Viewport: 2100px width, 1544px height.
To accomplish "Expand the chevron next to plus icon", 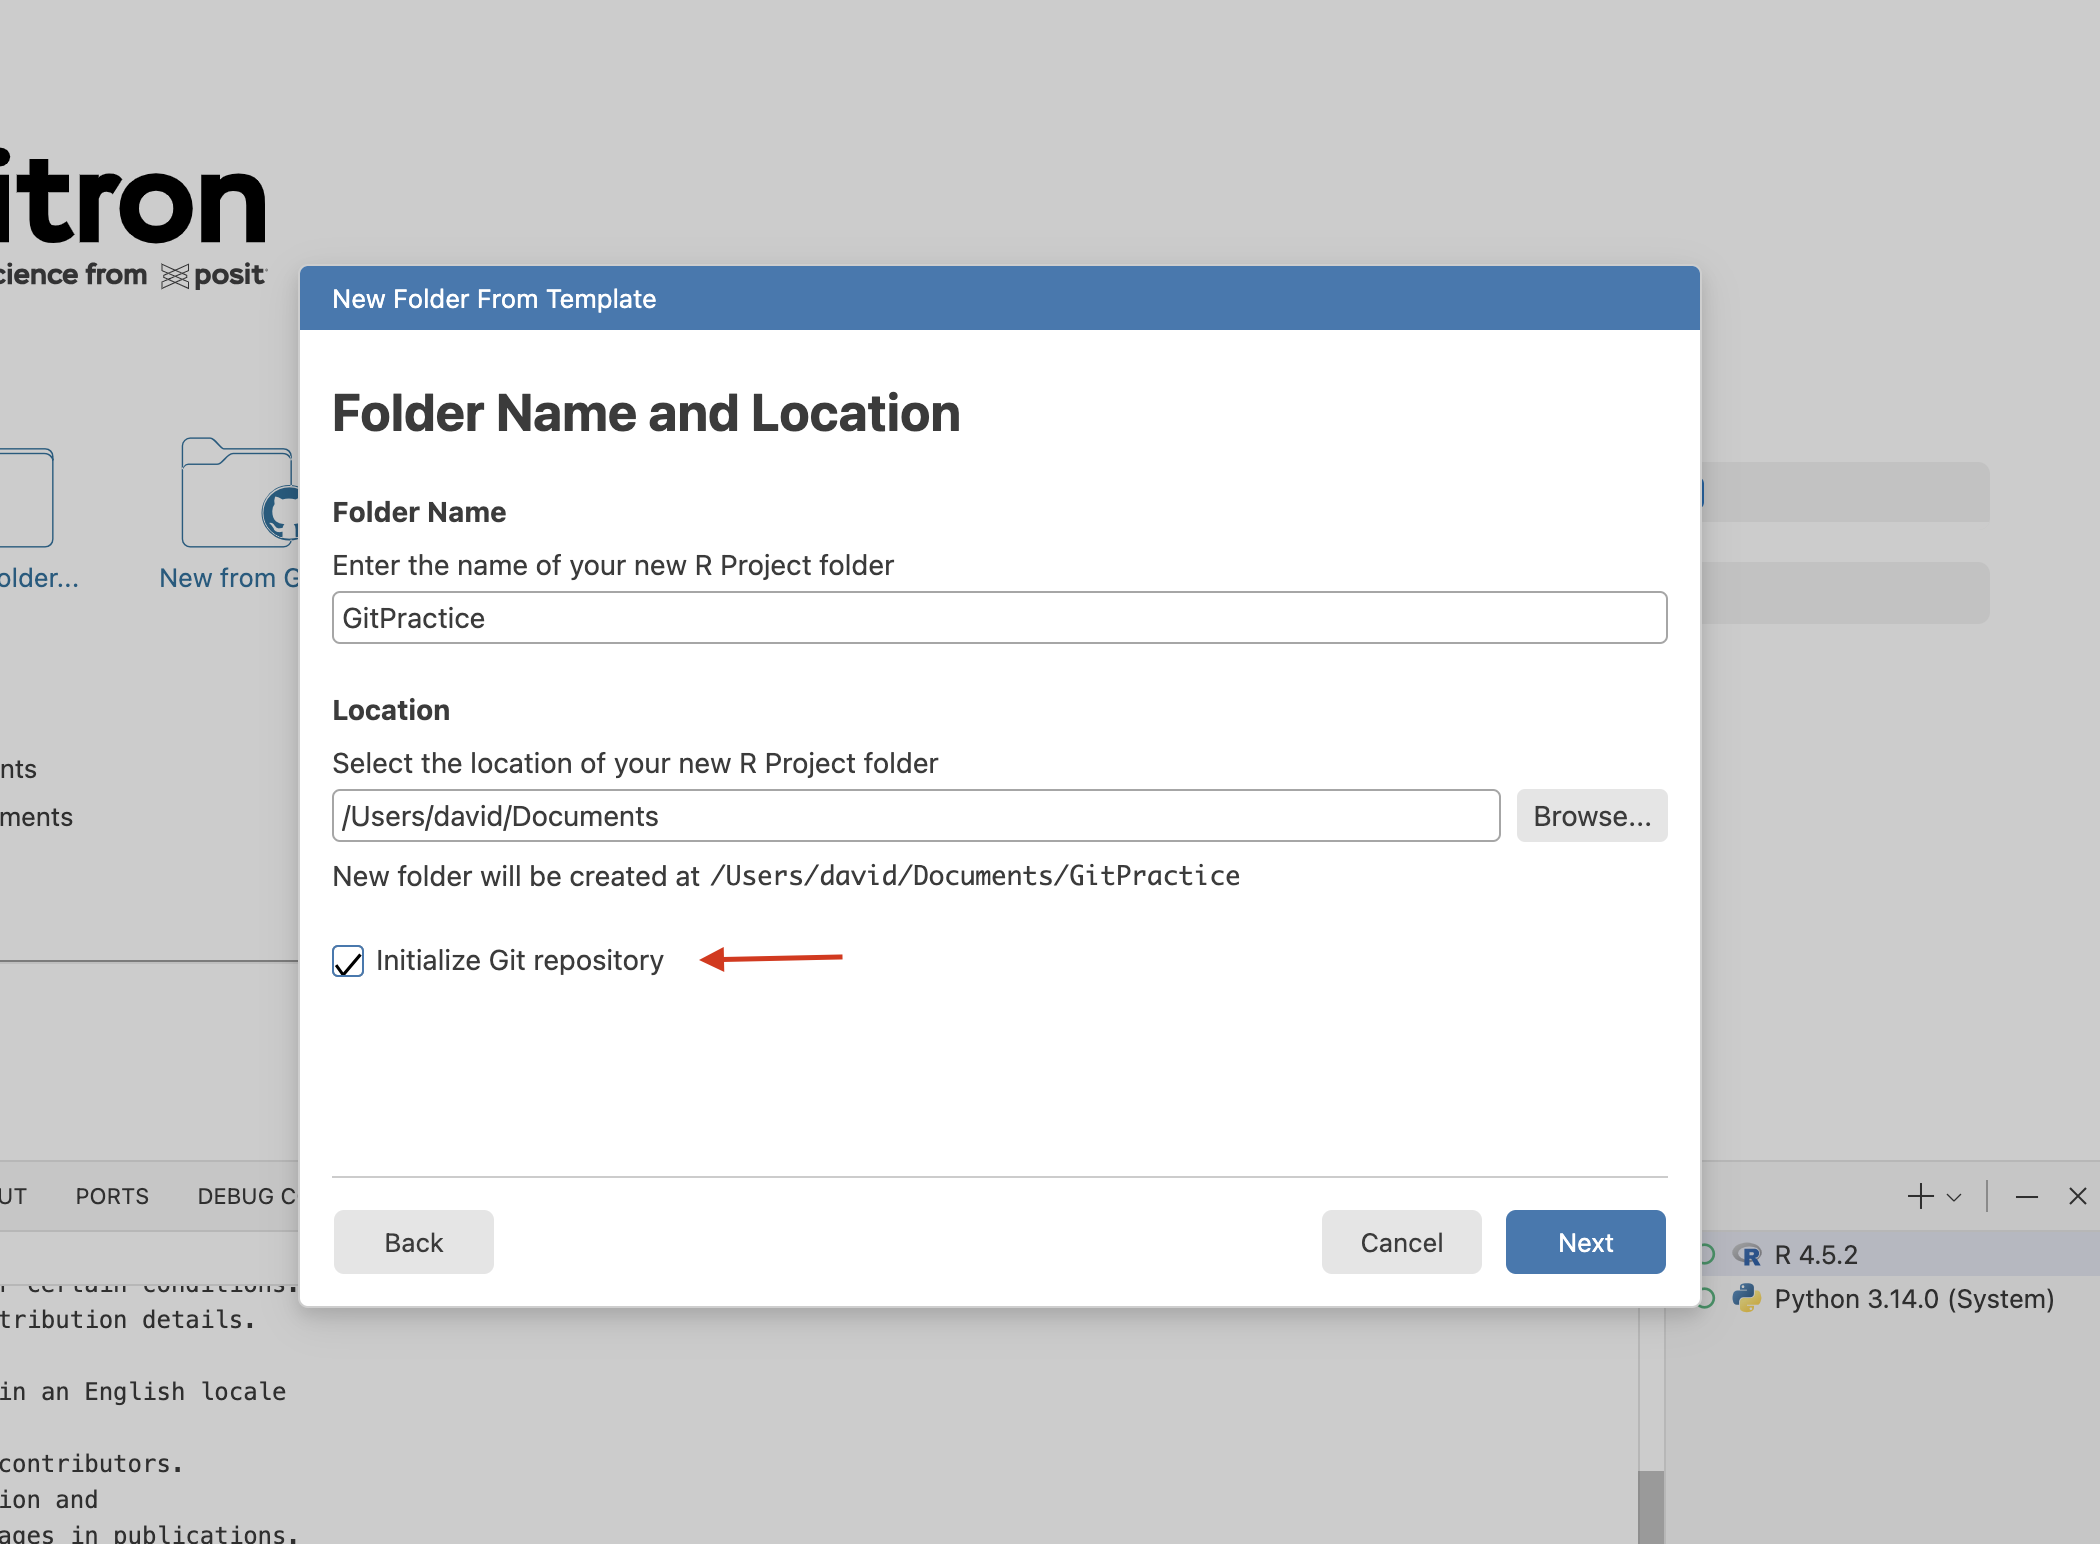I will coord(1954,1197).
